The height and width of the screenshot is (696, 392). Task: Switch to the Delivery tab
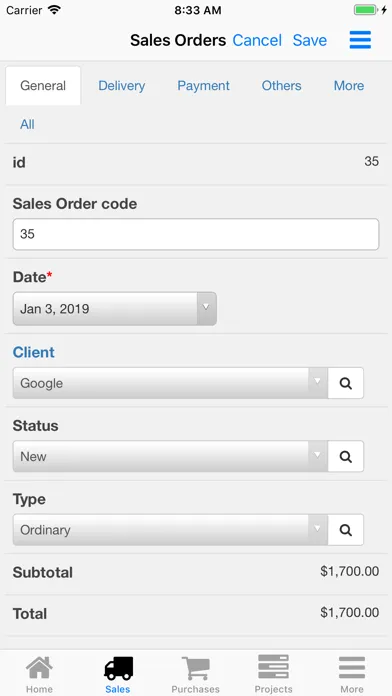122,86
